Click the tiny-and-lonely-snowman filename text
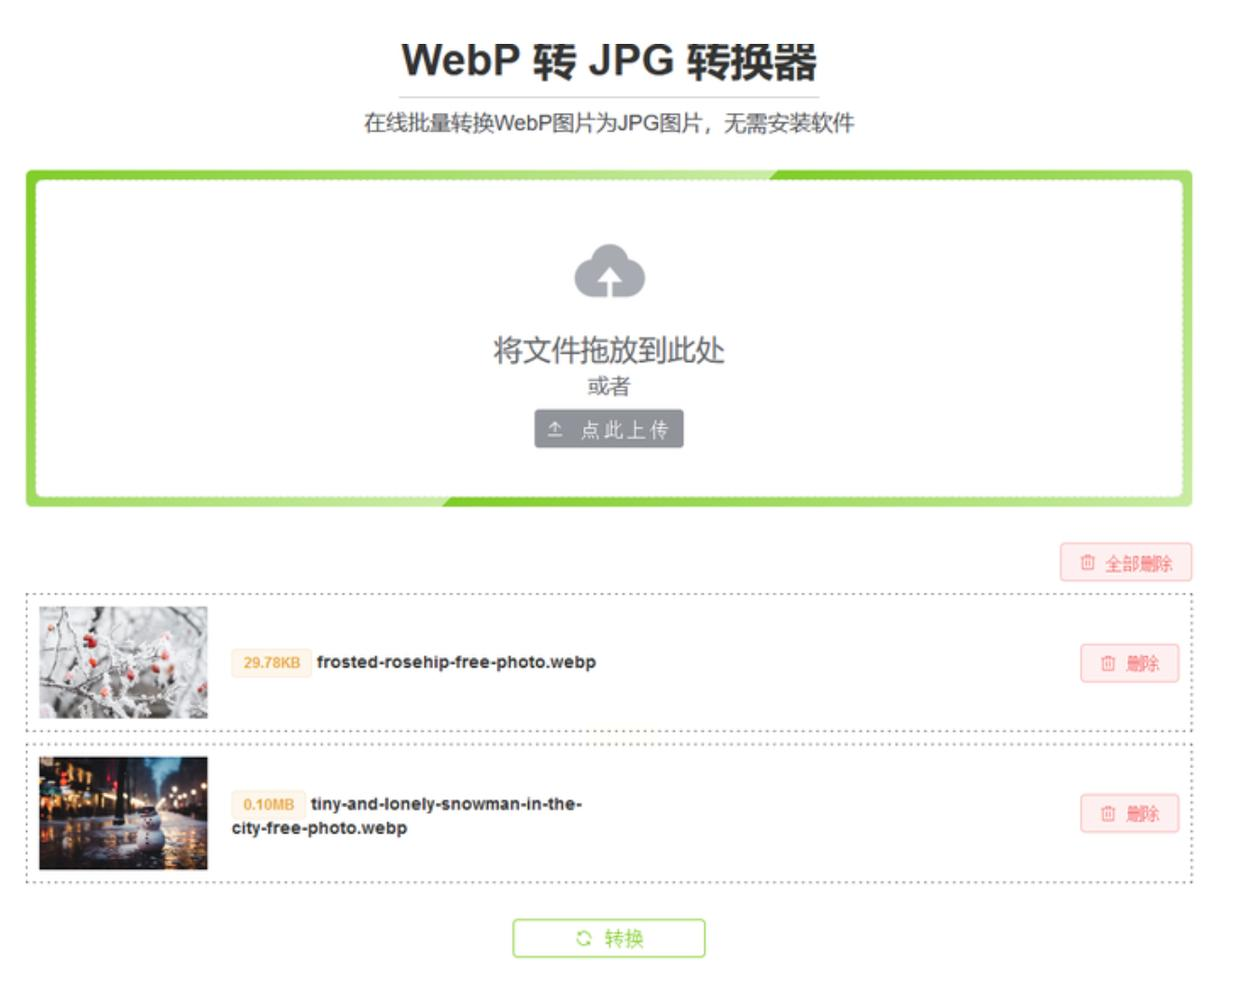 tap(407, 816)
